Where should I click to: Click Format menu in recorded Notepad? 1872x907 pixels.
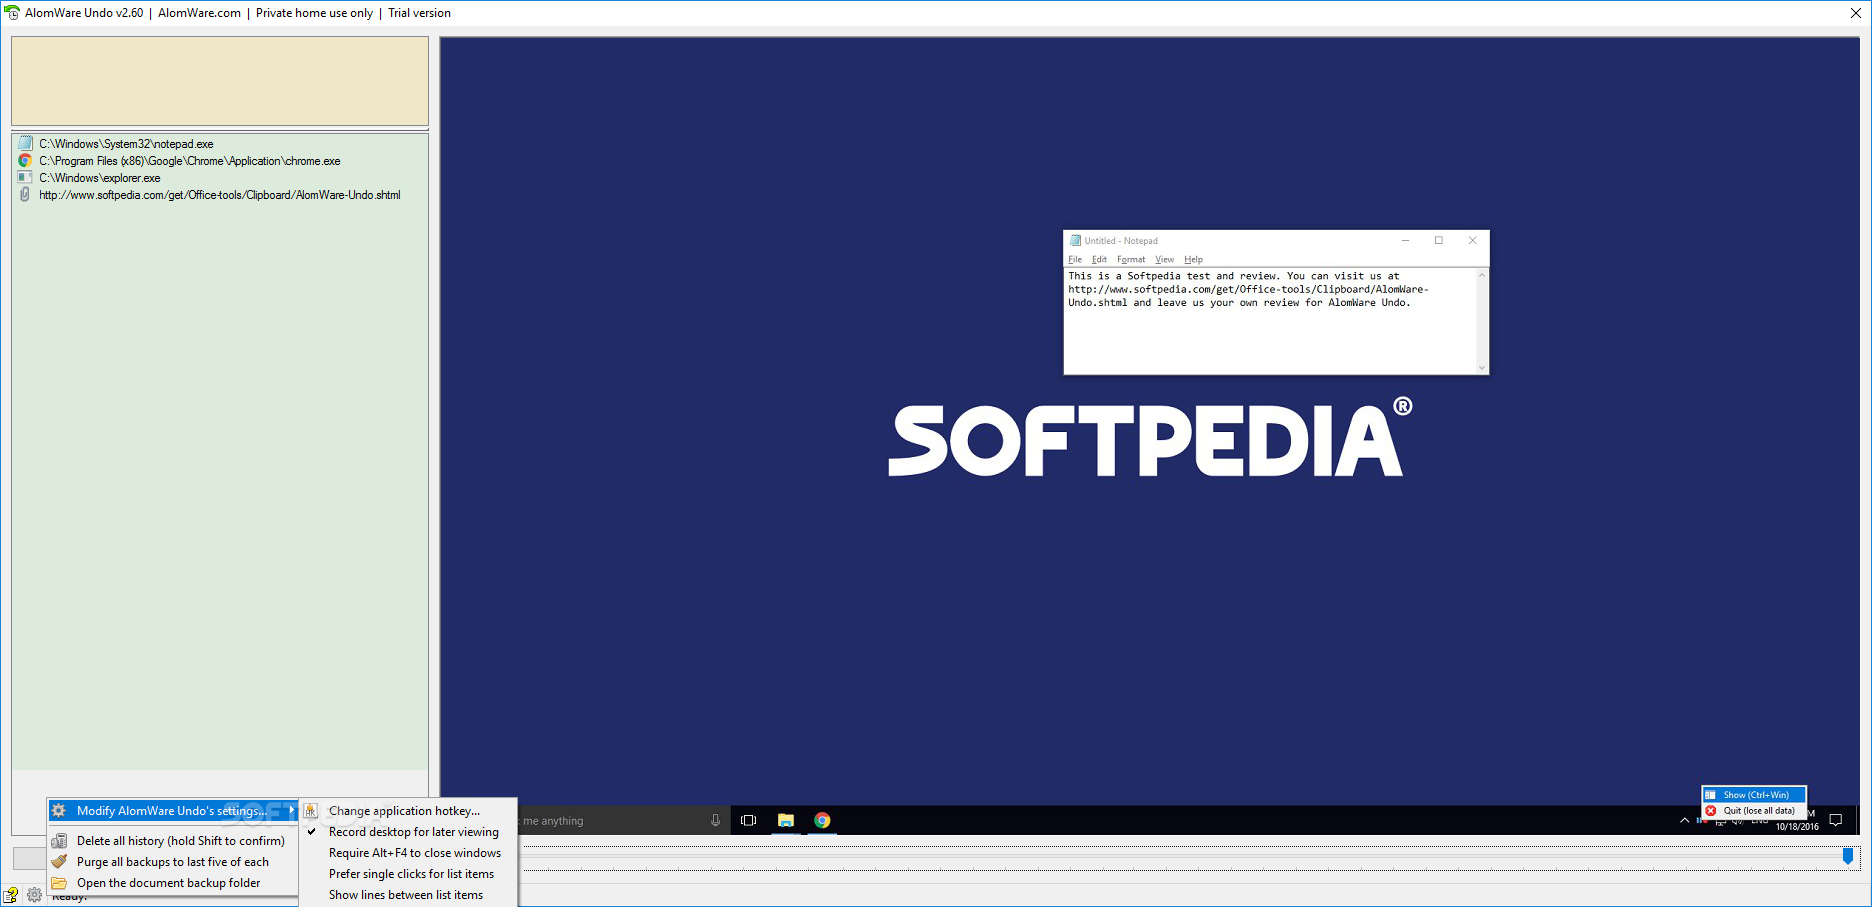[1131, 259]
